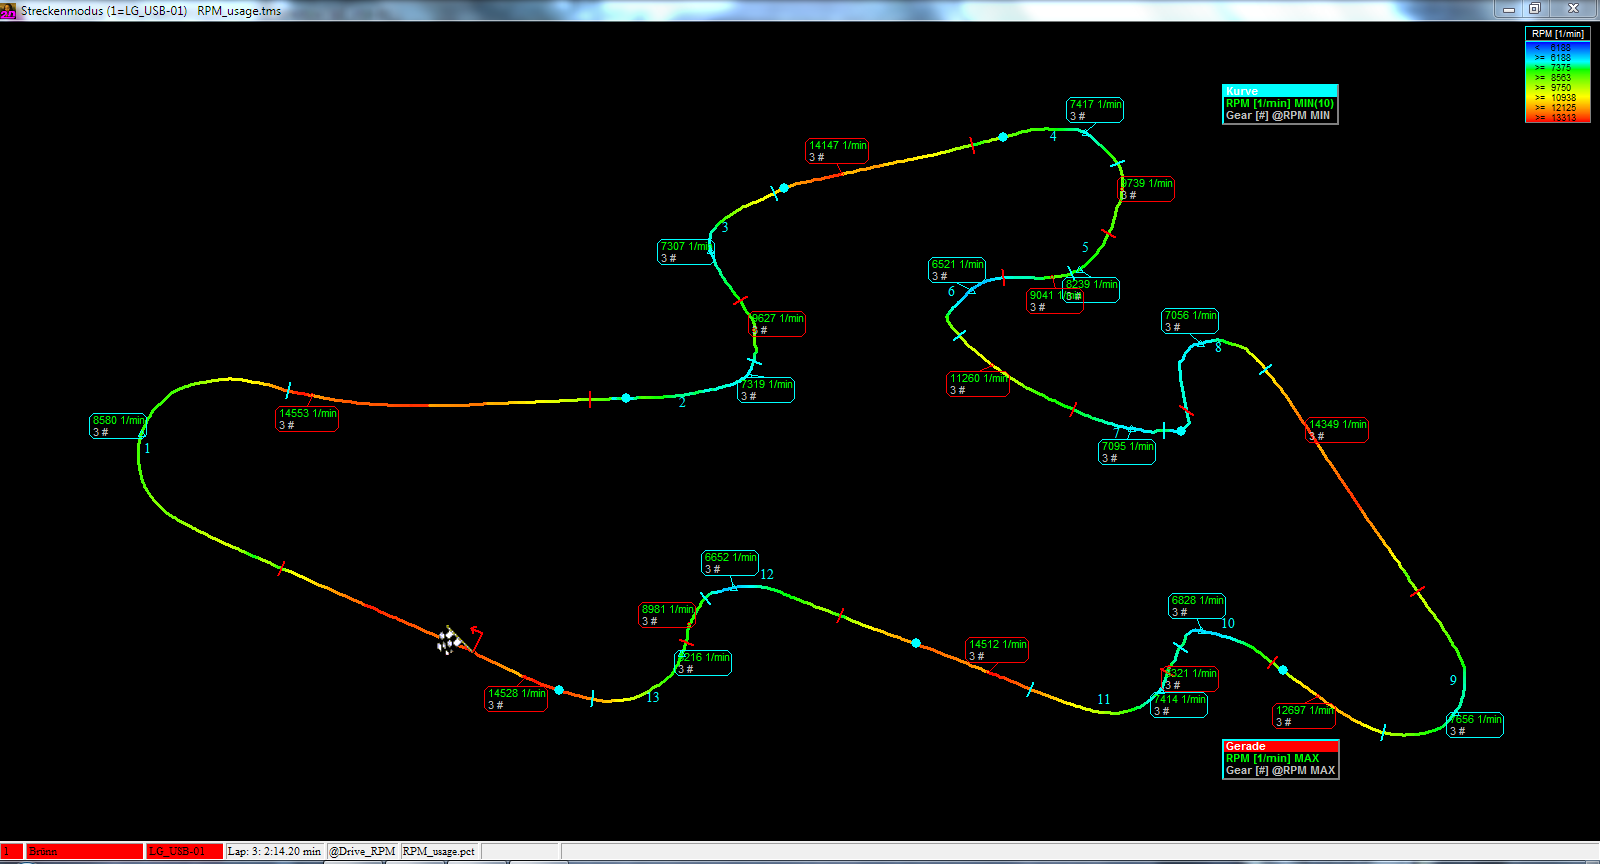Viewport: 1600px width, 864px height.
Task: Click the red driving direction arrow
Action: click(x=476, y=635)
